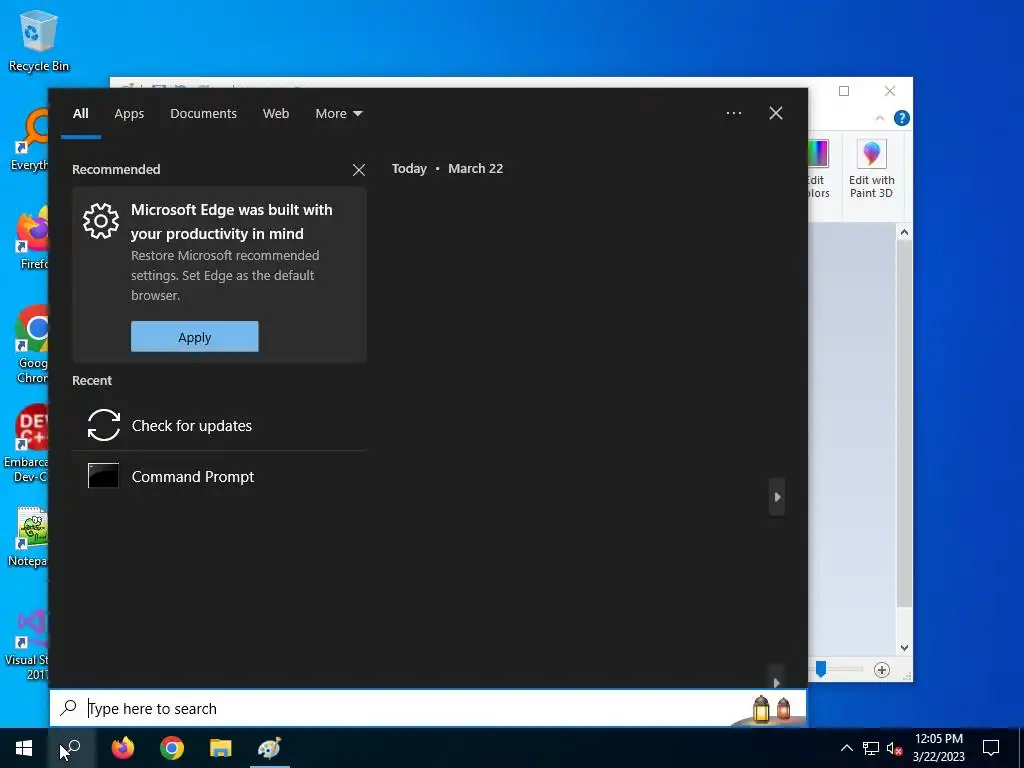Screen dimensions: 1024x768
Task: Open Edit colors in Paint ribbon
Action: coord(818,169)
